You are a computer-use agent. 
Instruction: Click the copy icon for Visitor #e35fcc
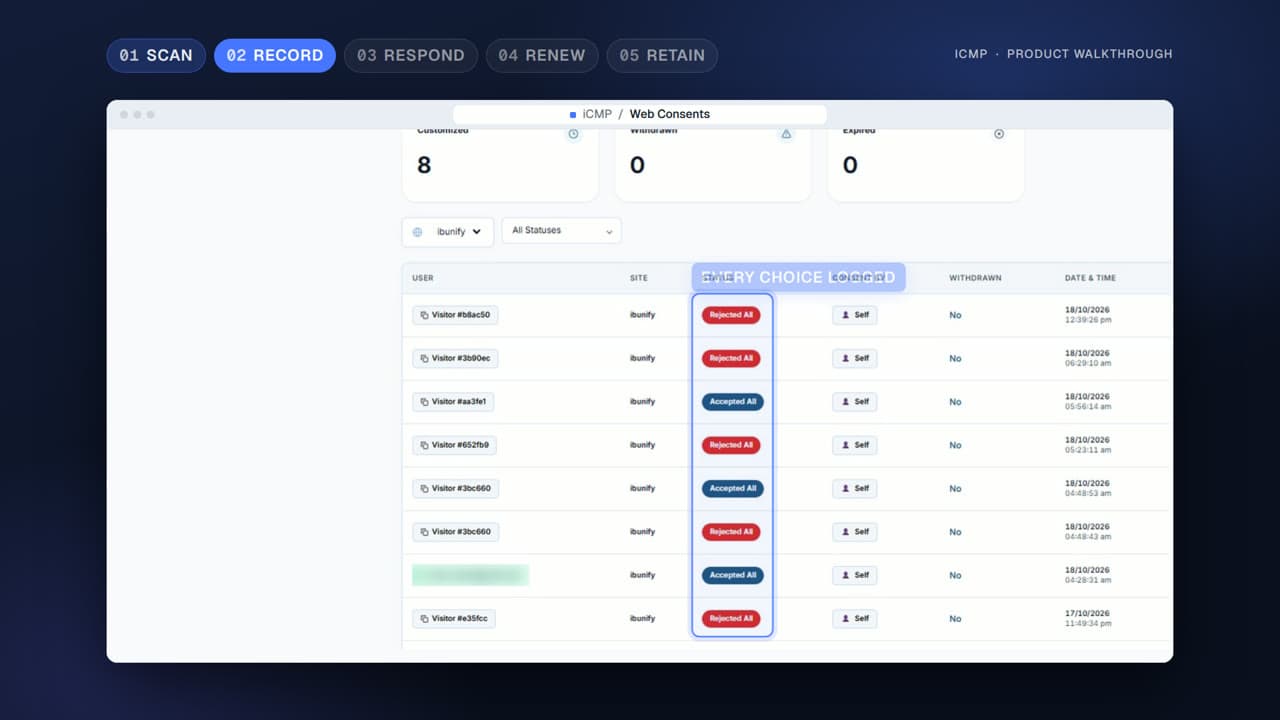pos(424,619)
